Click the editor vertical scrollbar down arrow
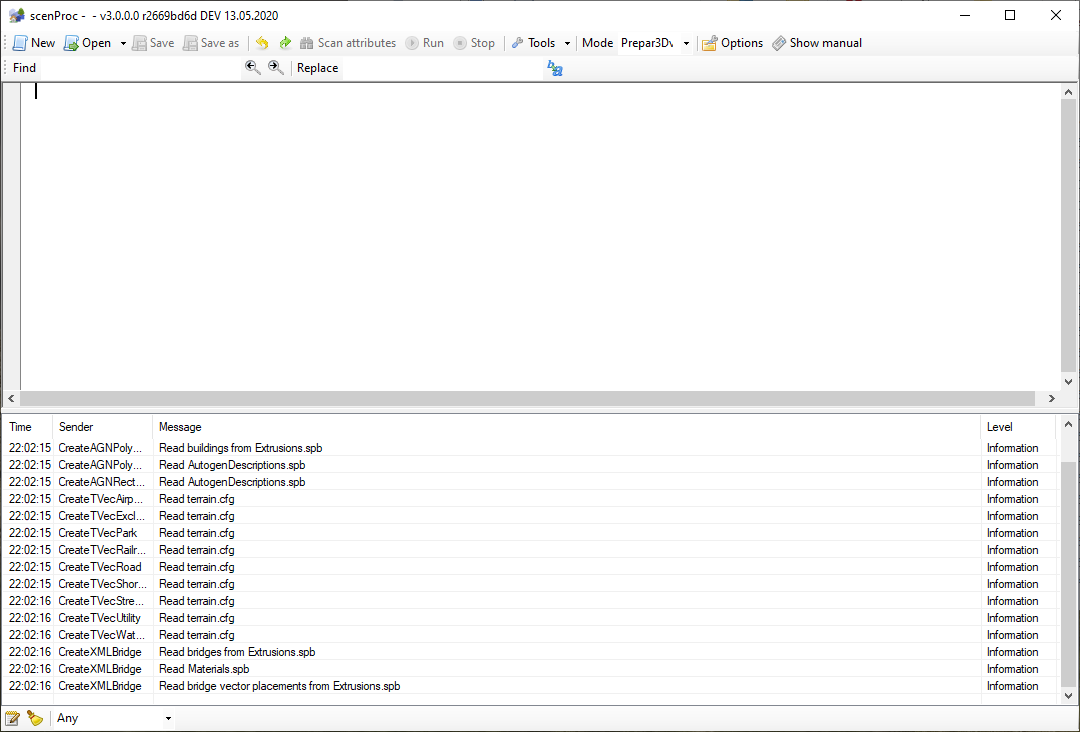The width and height of the screenshot is (1080, 732). [1068, 382]
